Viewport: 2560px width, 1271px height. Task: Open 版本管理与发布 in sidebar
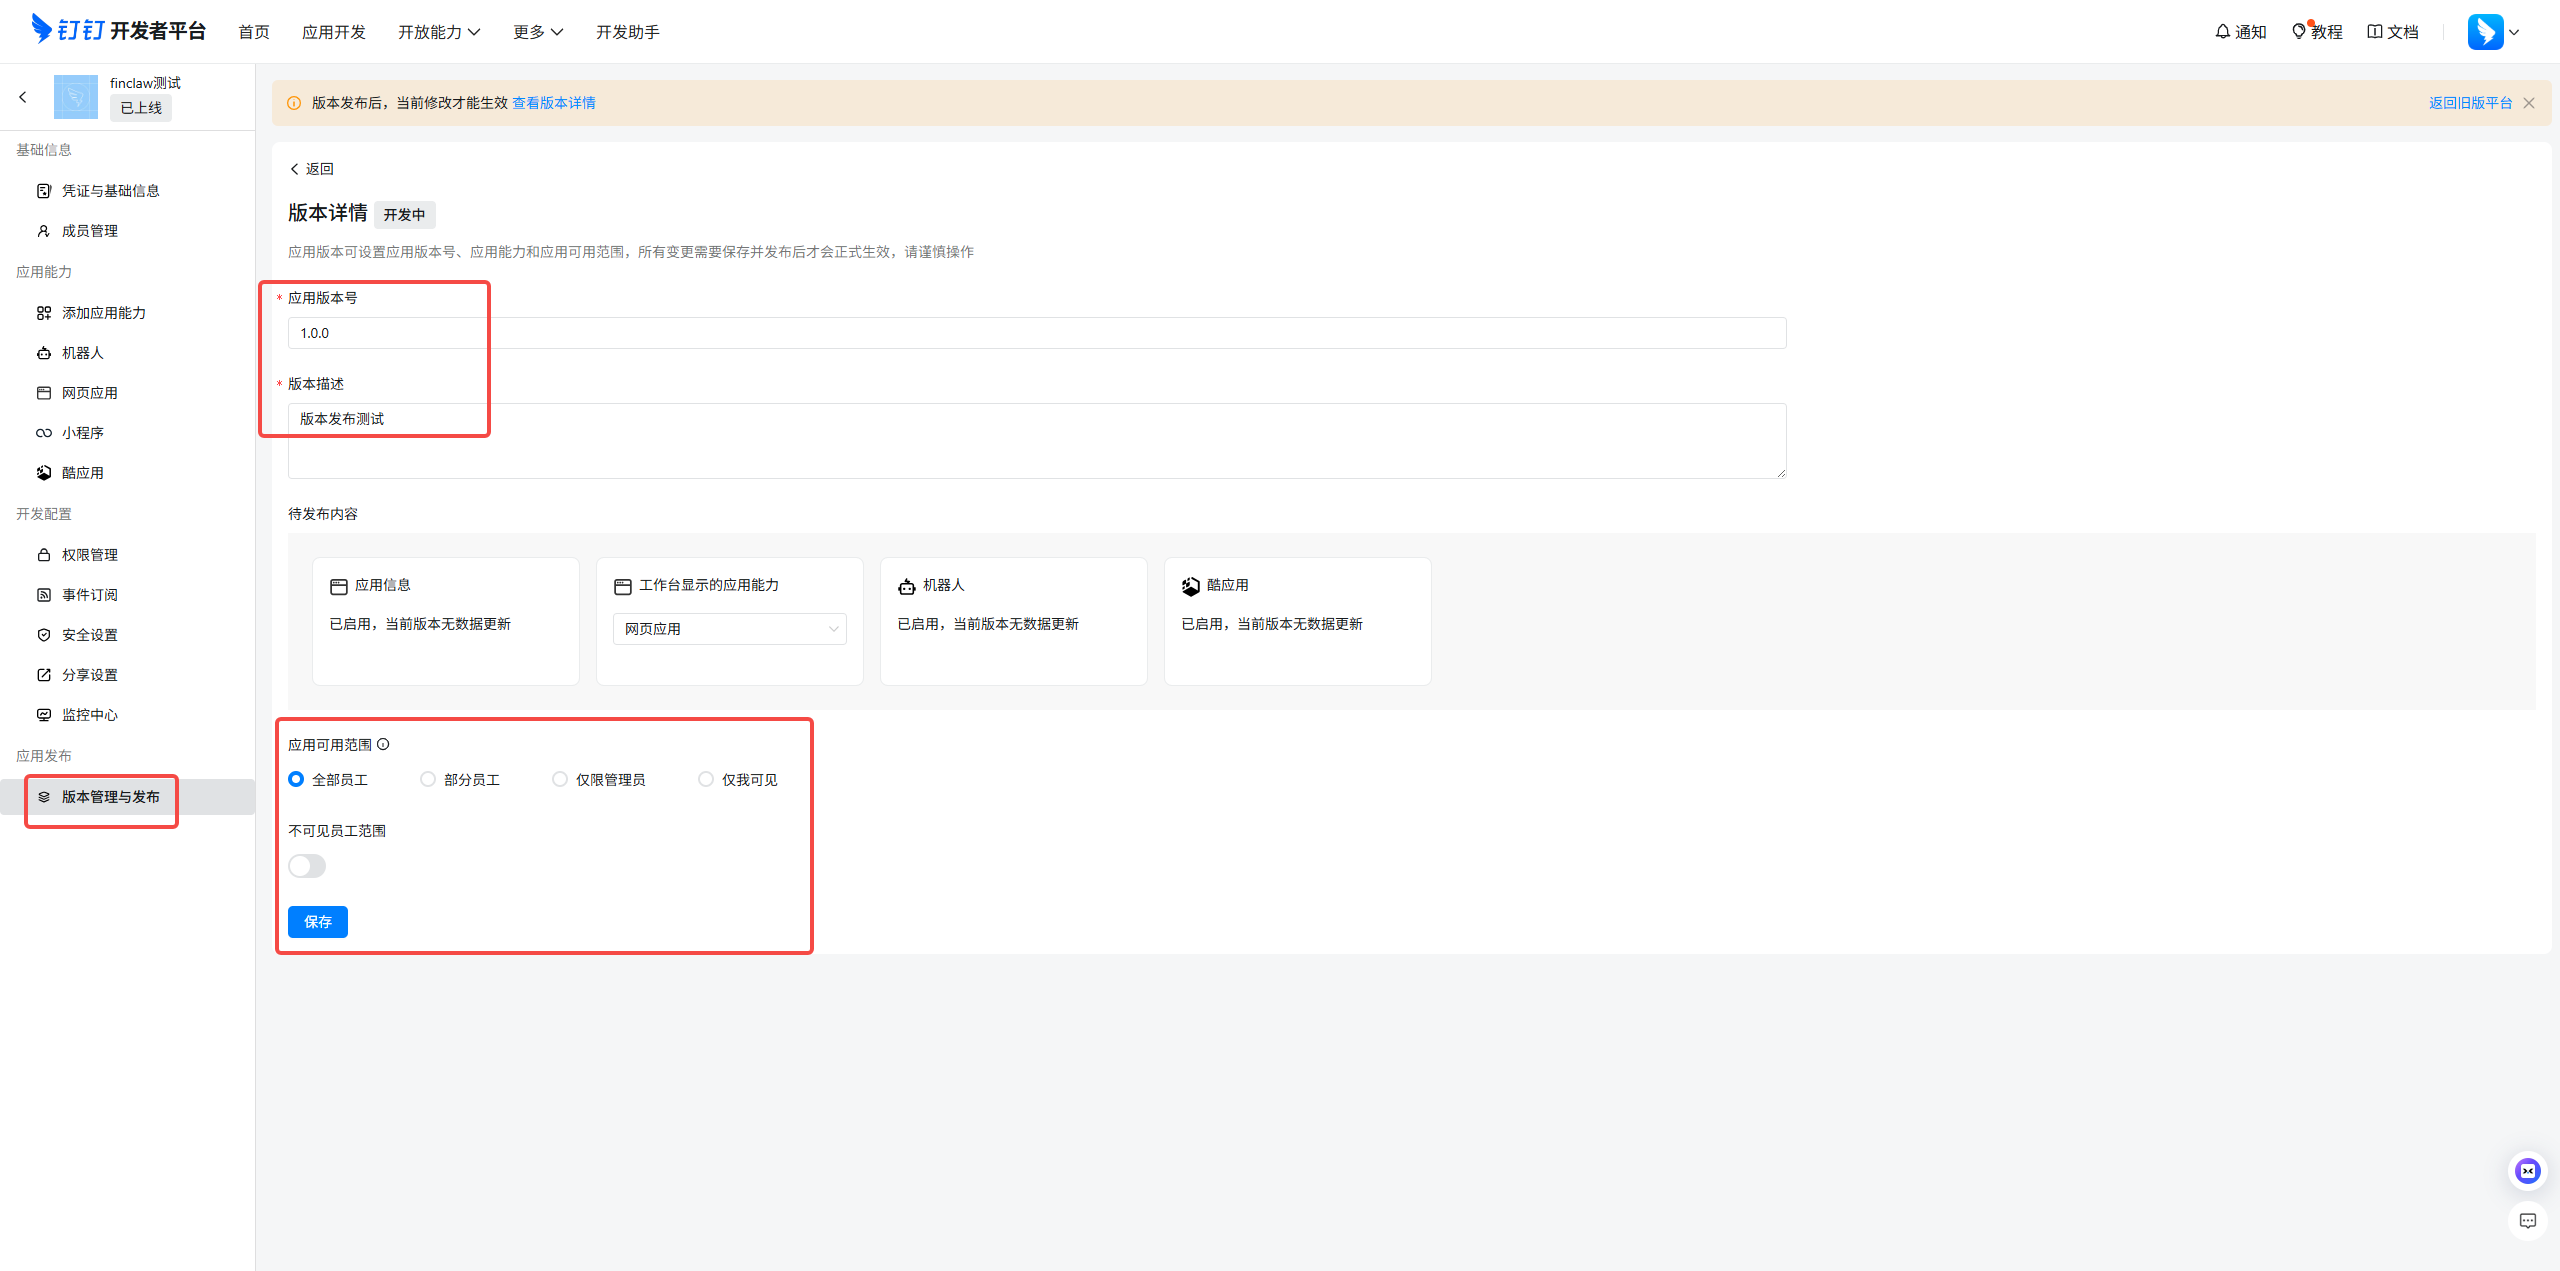coord(128,797)
